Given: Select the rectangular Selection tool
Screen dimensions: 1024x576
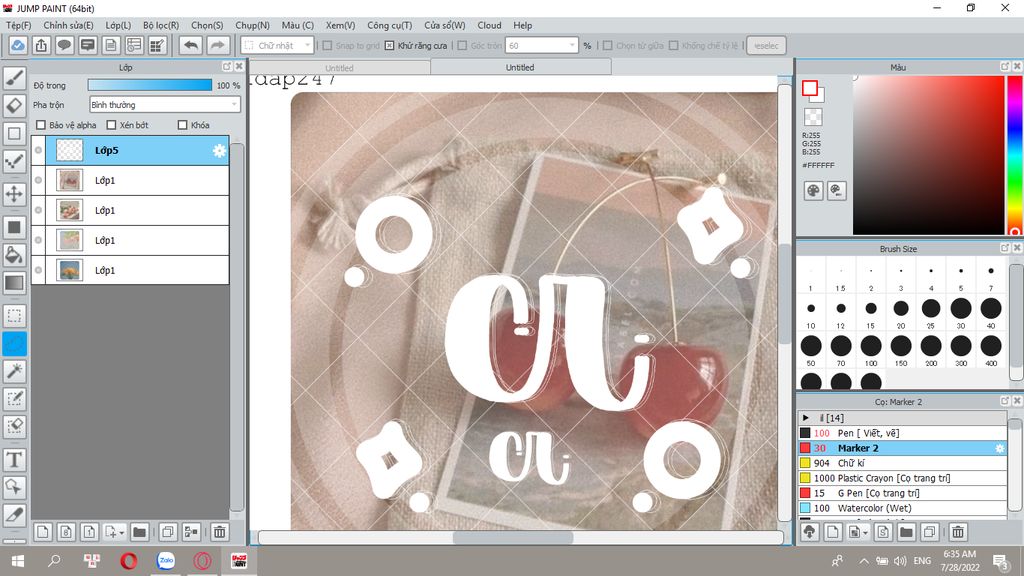Looking at the screenshot, I should (x=14, y=315).
